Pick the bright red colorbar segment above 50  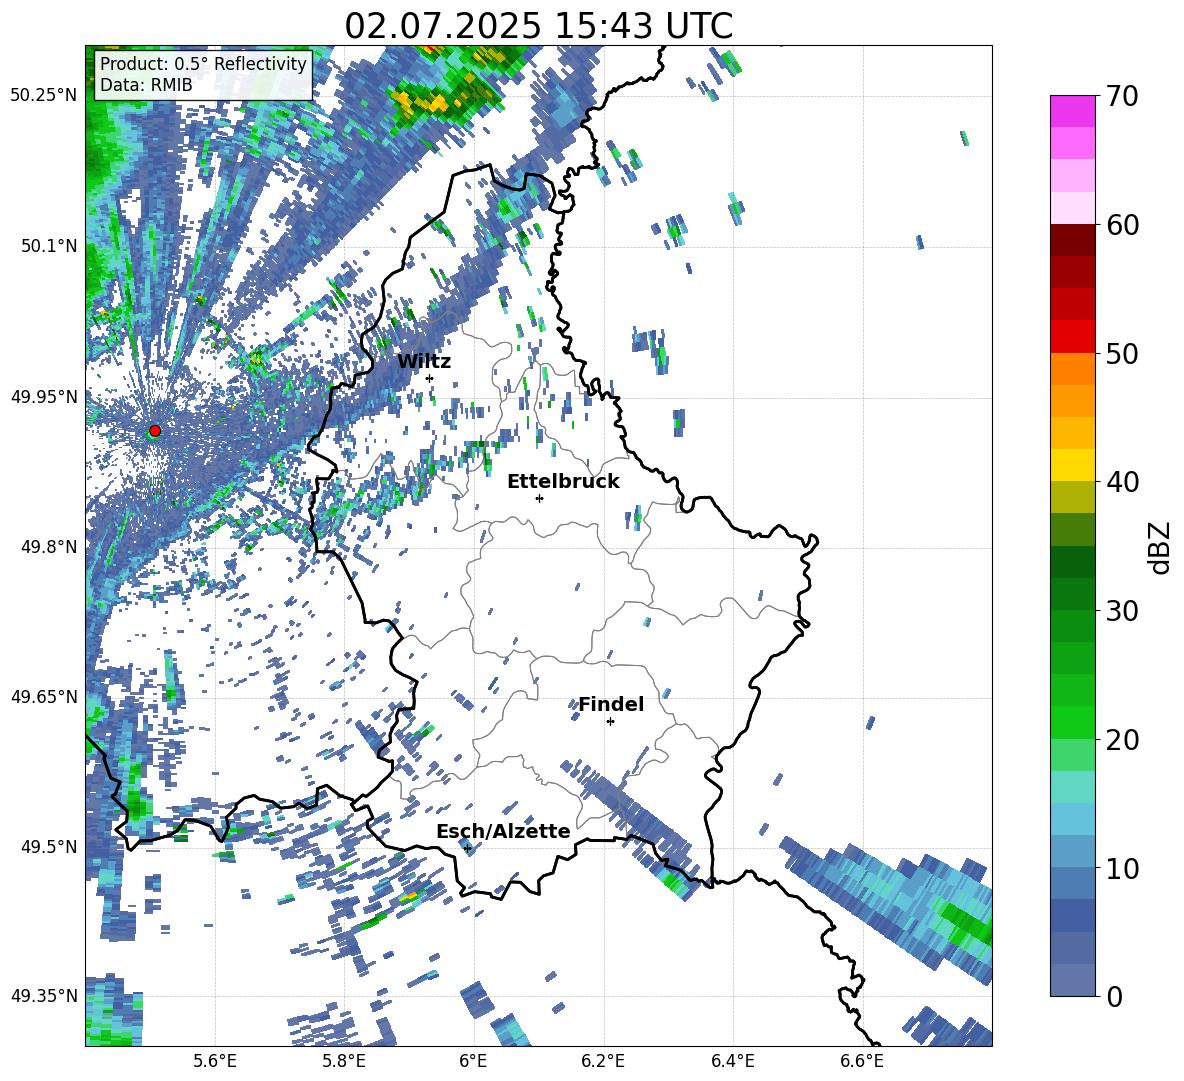1072,337
